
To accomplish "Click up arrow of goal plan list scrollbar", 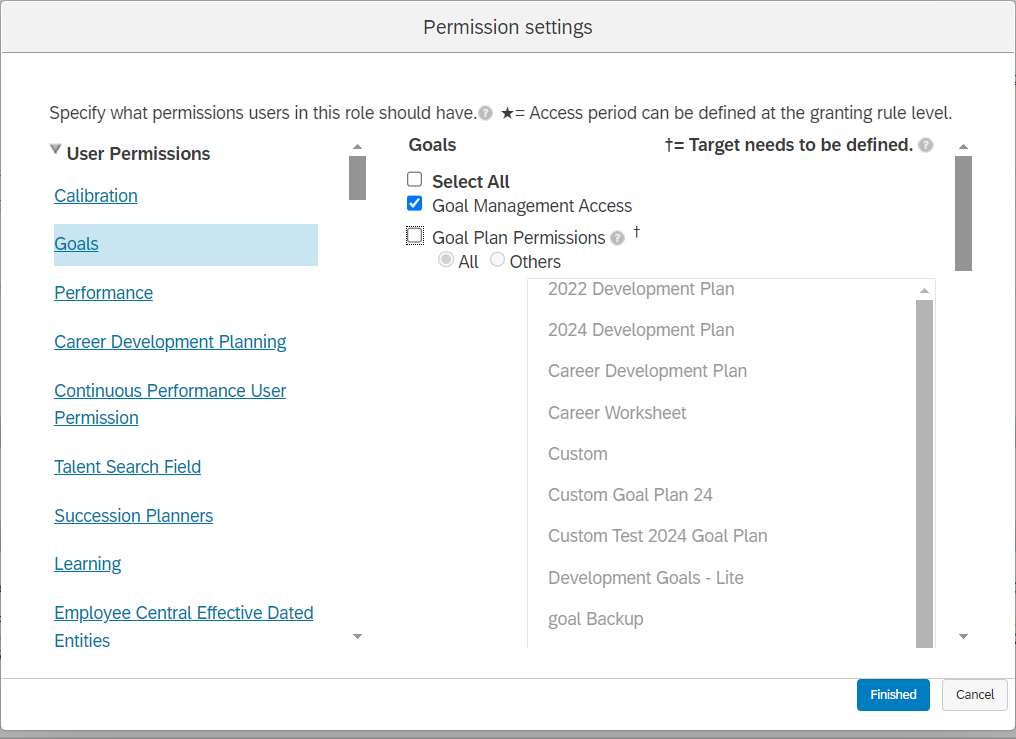I will click(x=925, y=290).
